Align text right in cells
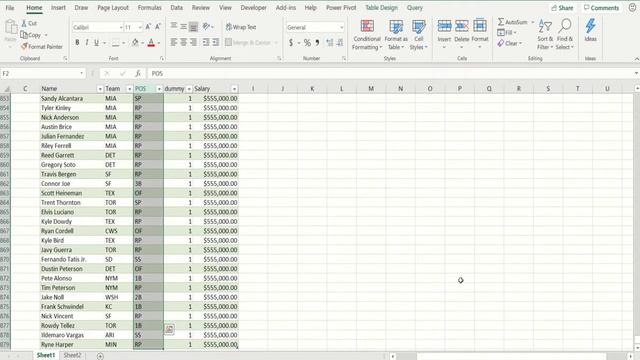This screenshot has height=360, width=640. point(193,42)
